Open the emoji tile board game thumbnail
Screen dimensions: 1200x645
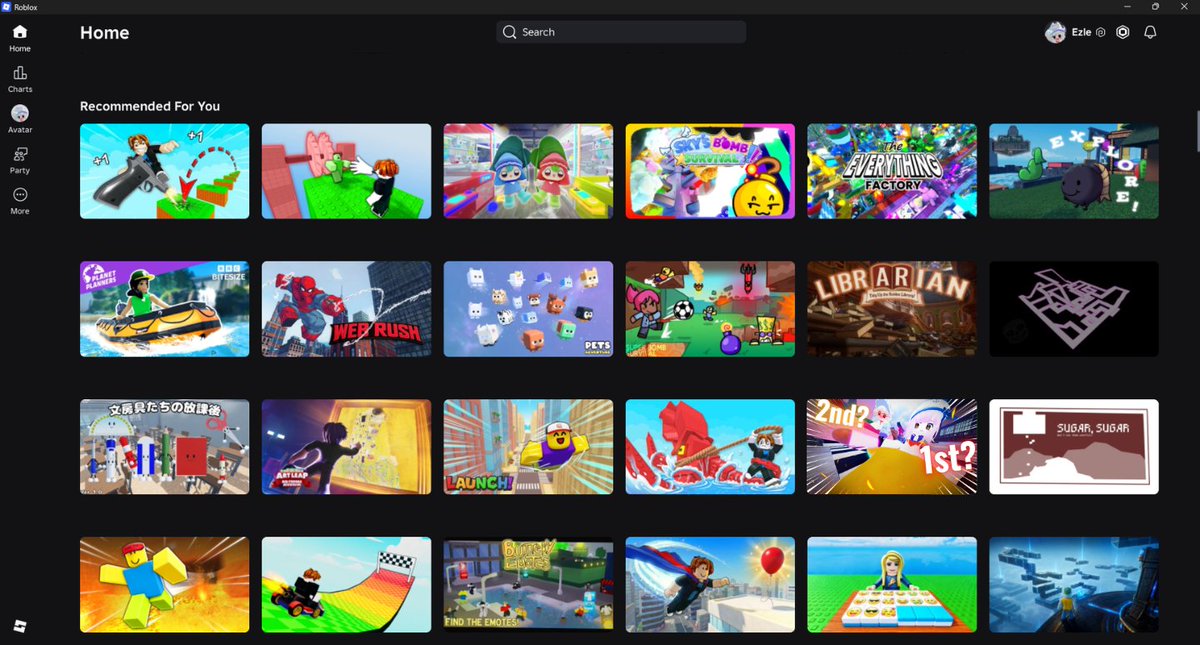tap(892, 585)
